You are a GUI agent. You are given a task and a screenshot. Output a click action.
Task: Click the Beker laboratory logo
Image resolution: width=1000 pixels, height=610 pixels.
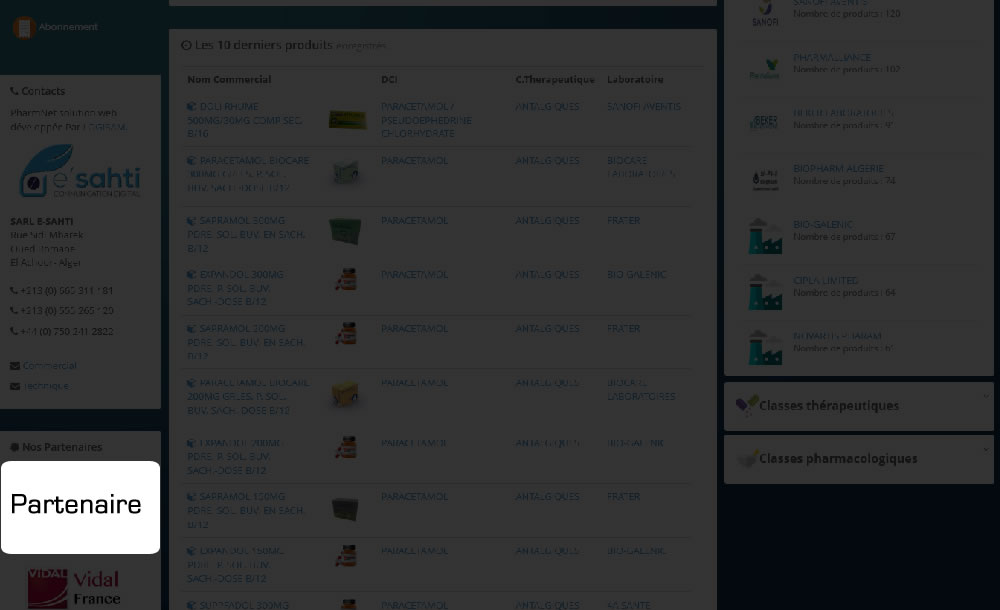[765, 122]
